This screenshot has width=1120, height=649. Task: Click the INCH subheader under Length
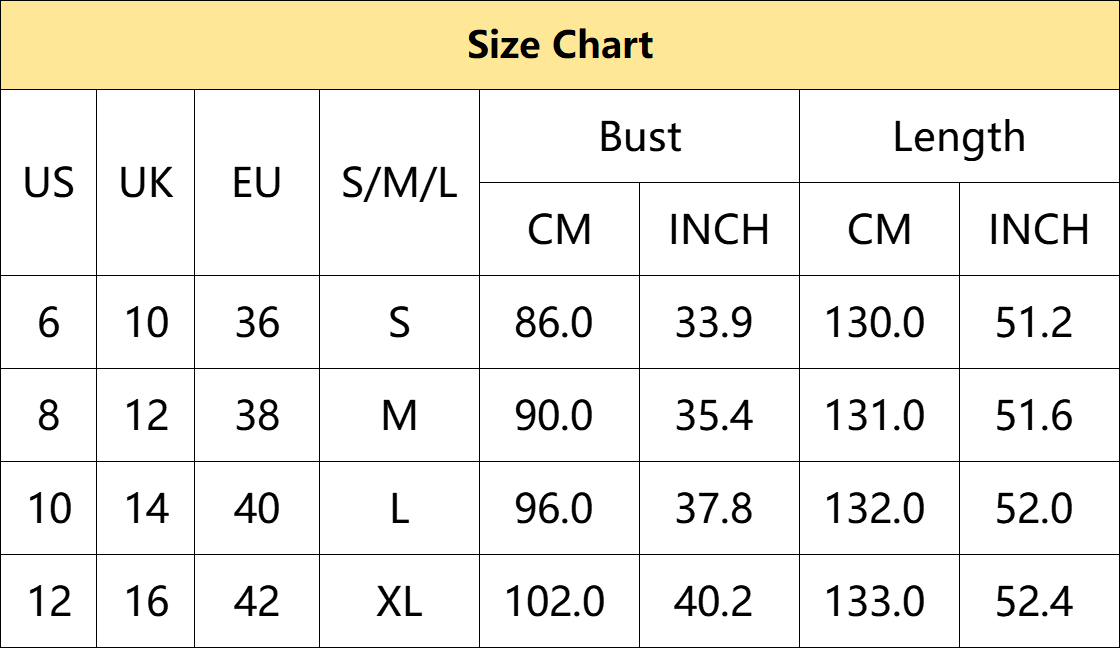tap(1039, 229)
